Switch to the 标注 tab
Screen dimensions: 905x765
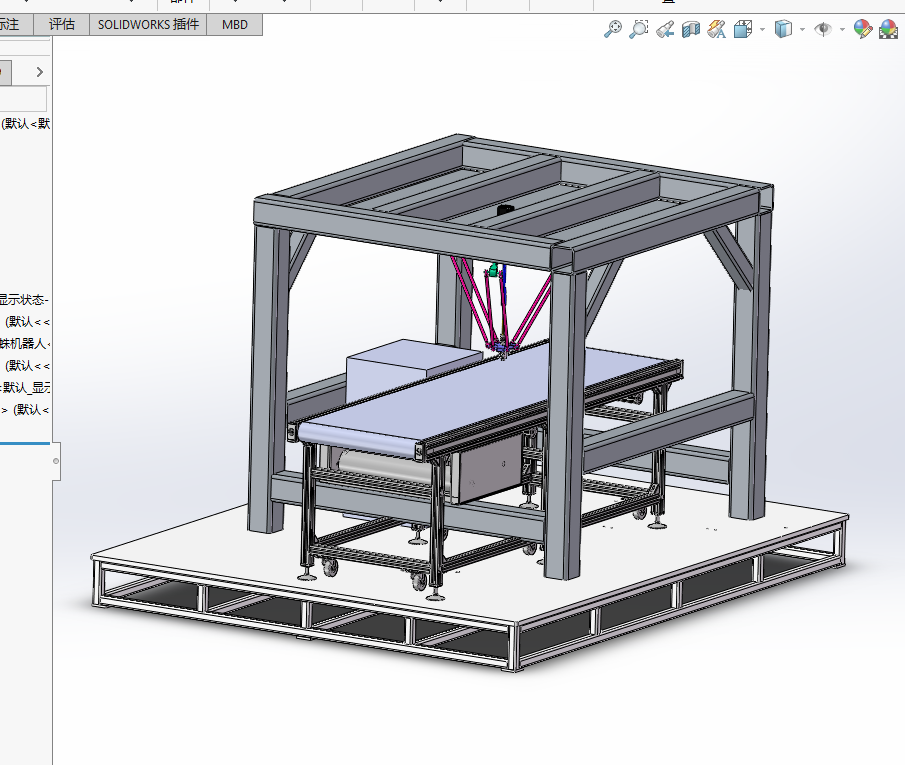pos(16,24)
